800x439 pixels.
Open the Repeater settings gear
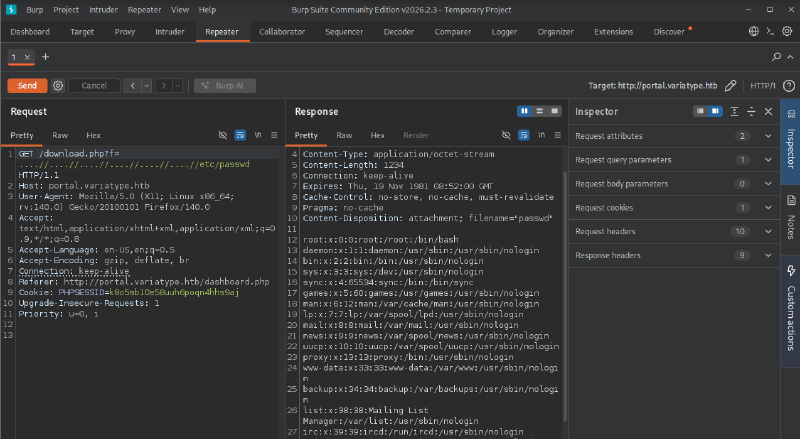tap(58, 86)
